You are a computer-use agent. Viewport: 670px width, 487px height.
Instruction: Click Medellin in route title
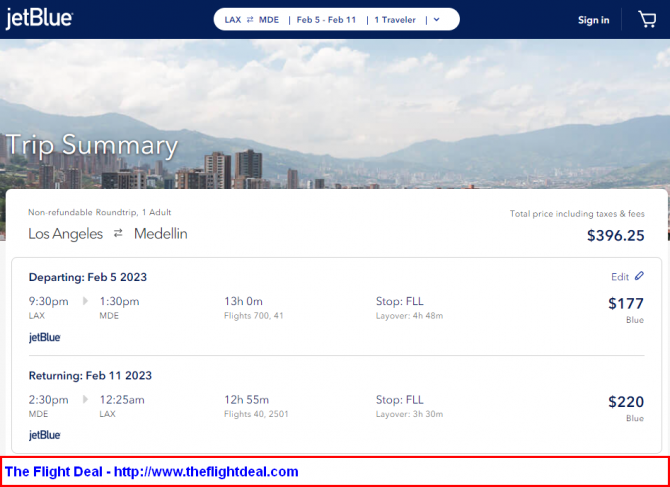[x=161, y=234]
